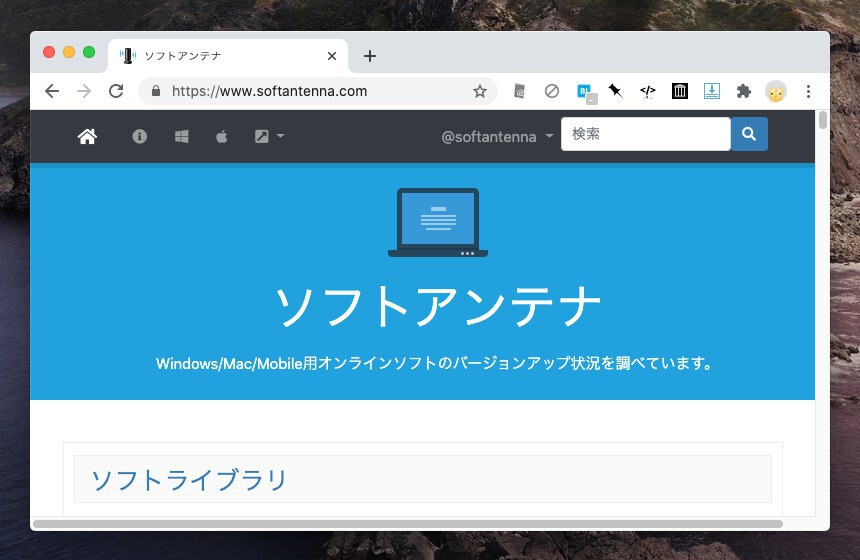Click the archive building extension icon
The height and width of the screenshot is (560, 860).
coord(680,91)
